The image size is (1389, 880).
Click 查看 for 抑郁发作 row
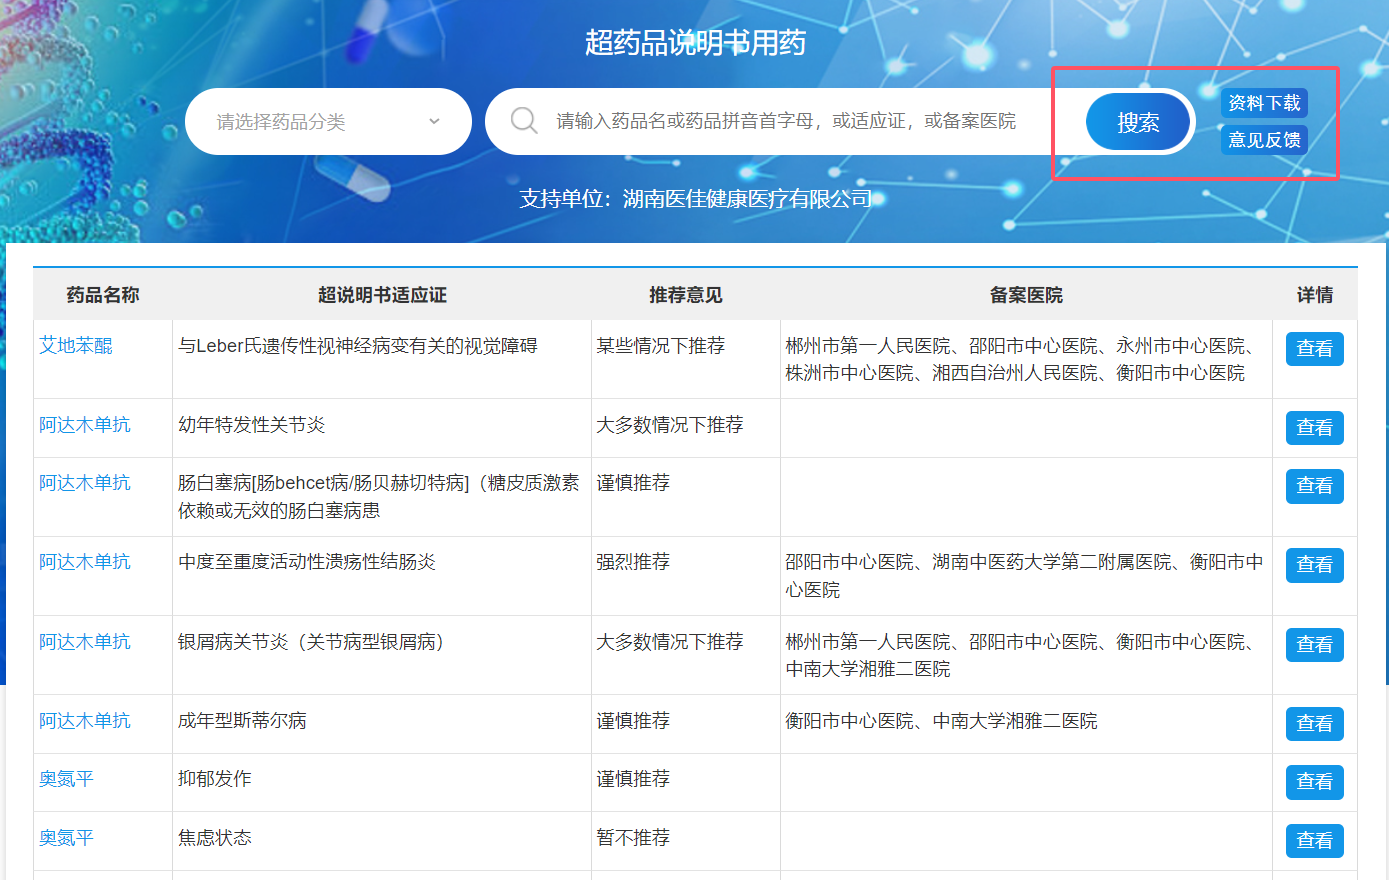coord(1314,782)
